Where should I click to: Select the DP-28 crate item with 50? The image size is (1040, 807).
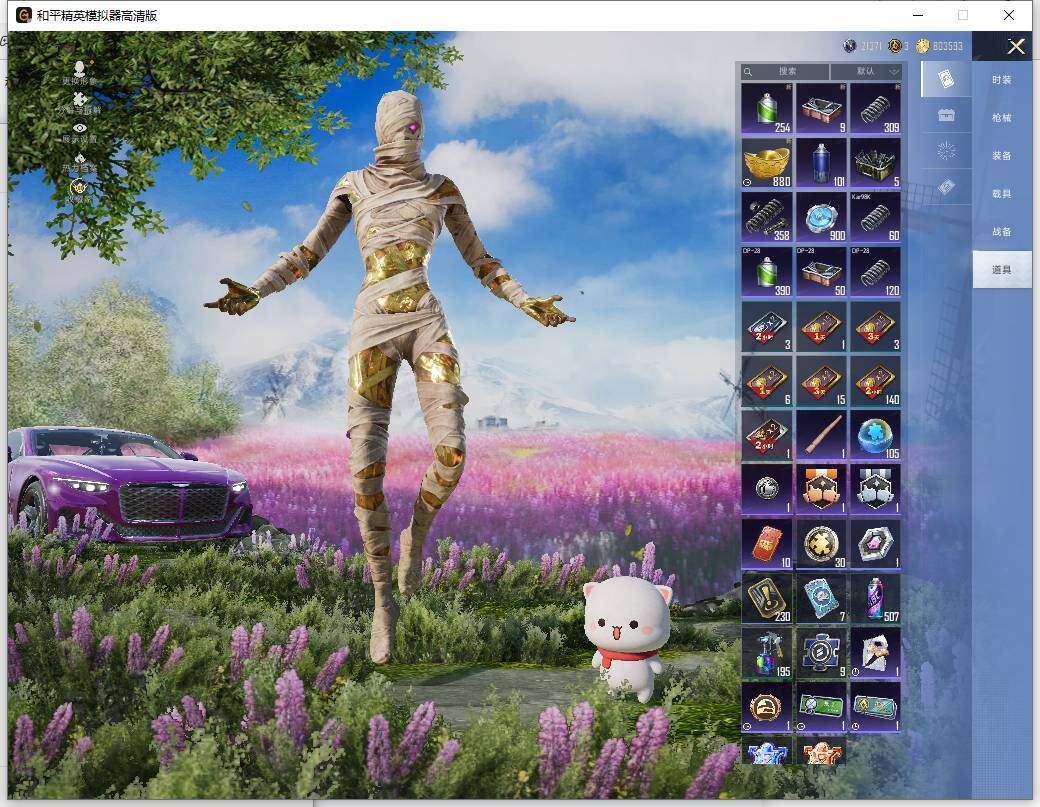click(821, 271)
